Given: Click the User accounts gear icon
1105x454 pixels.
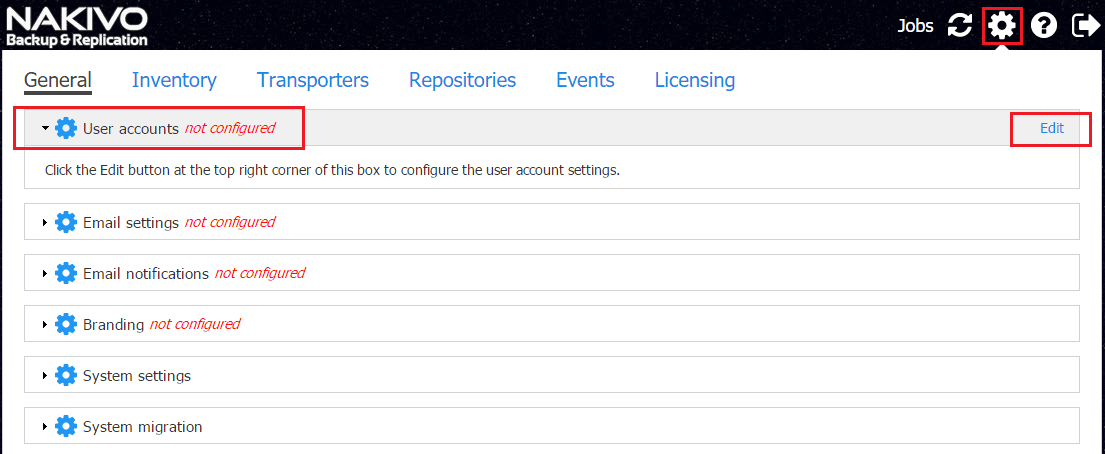Looking at the screenshot, I should pos(66,128).
